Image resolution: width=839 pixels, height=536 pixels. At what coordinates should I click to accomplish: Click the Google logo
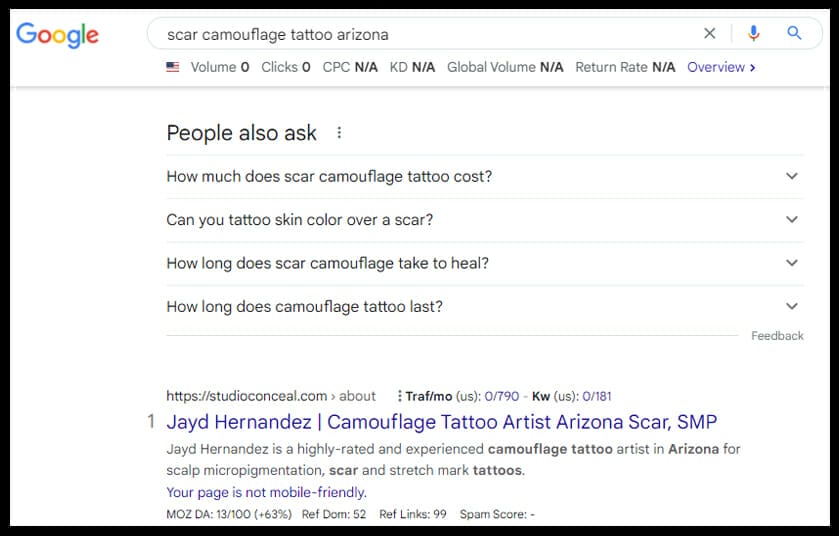pyautogui.click(x=57, y=35)
